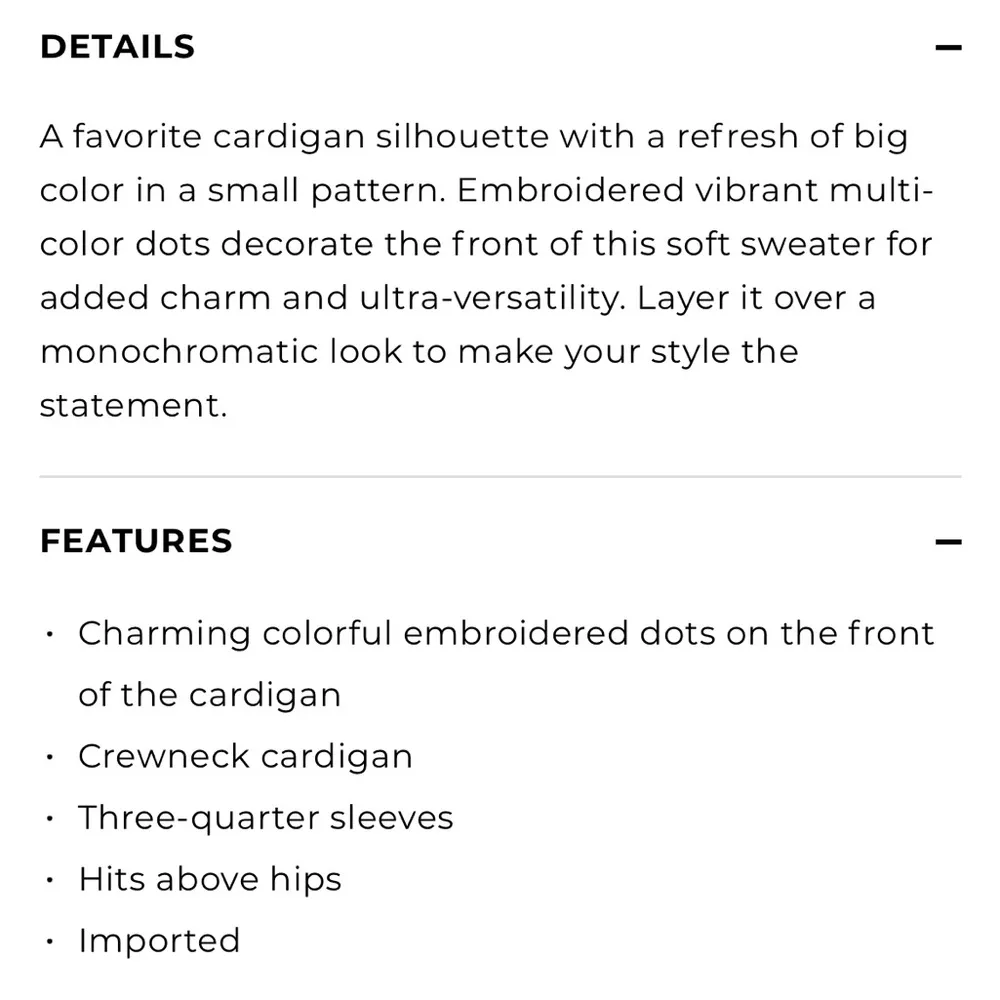1000x1000 pixels.
Task: Click the "of the cardigan" continuation line
Action: 210,695
